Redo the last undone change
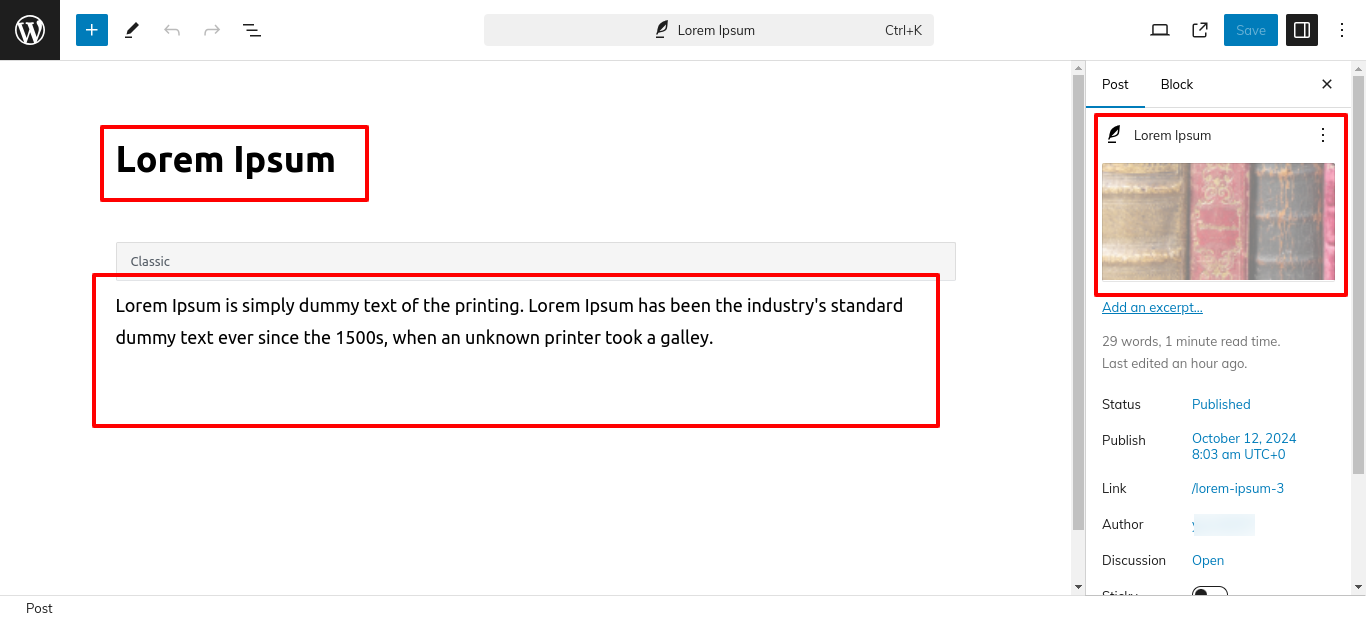 point(212,30)
